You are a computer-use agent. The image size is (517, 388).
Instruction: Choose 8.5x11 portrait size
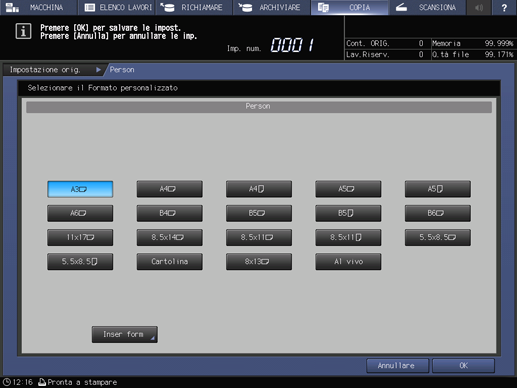click(348, 237)
